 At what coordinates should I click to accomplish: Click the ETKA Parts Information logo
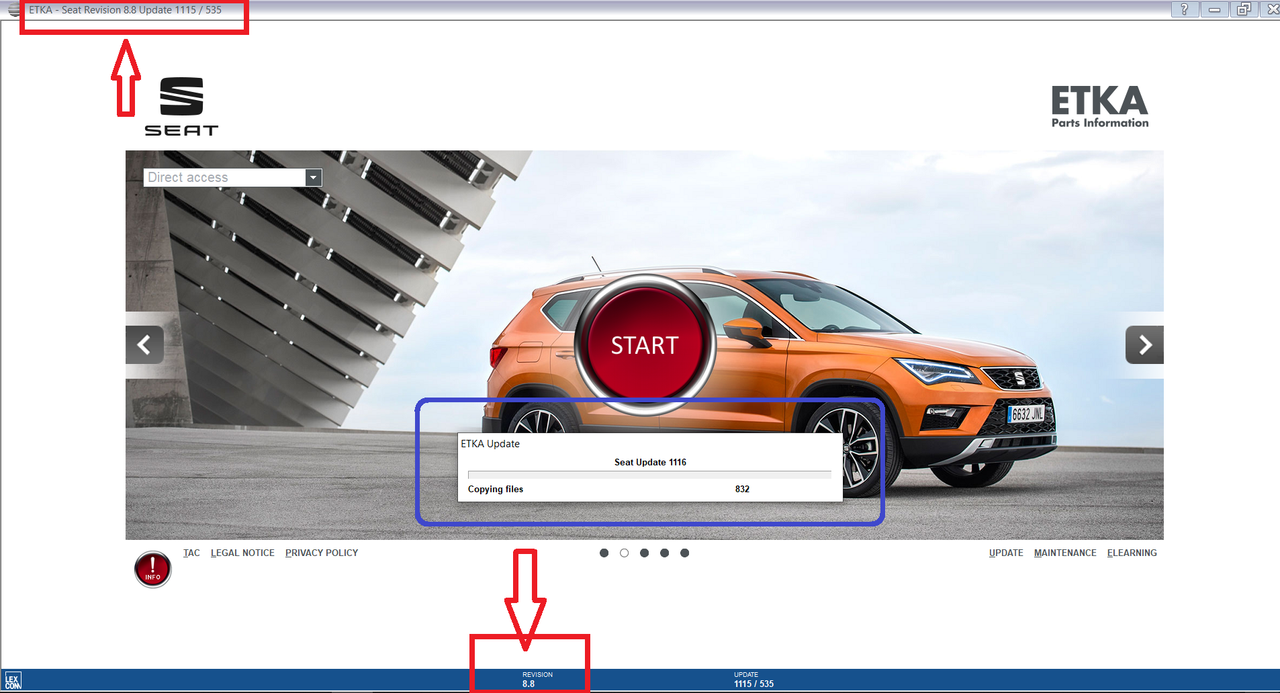pos(1099,107)
